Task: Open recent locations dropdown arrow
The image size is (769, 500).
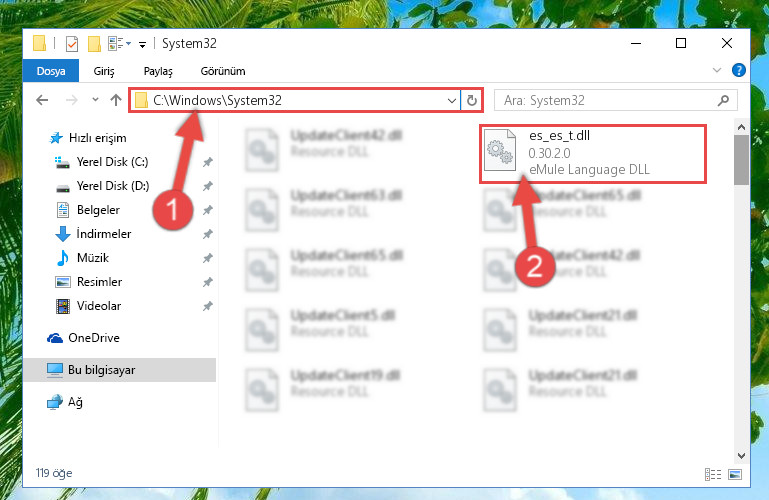Action: pos(95,100)
